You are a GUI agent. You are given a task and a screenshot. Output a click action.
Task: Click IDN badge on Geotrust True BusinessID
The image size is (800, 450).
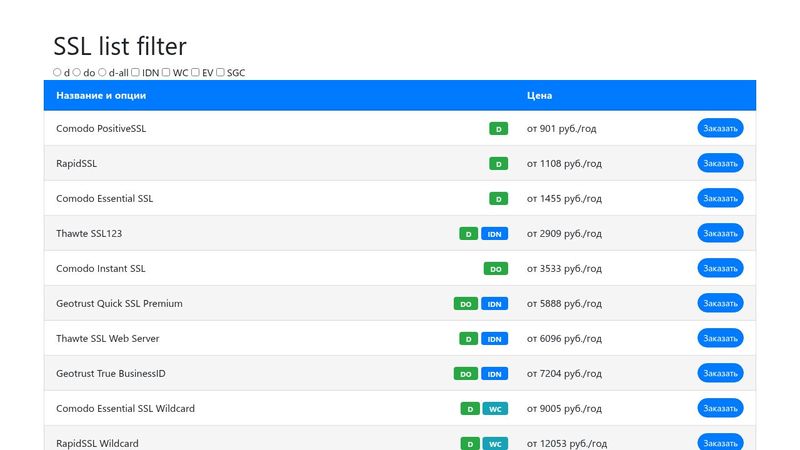pyautogui.click(x=494, y=373)
